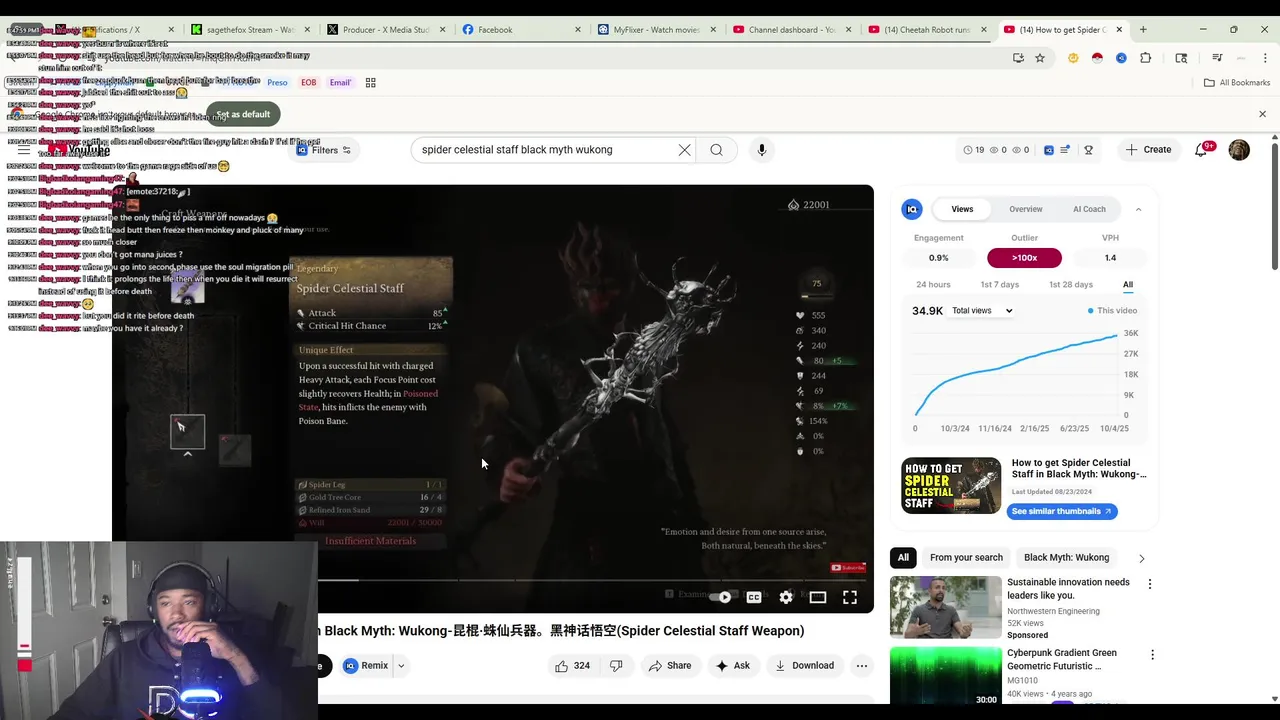Open the bookmarks bar apps grid icon
1280x720 pixels.
click(x=370, y=83)
